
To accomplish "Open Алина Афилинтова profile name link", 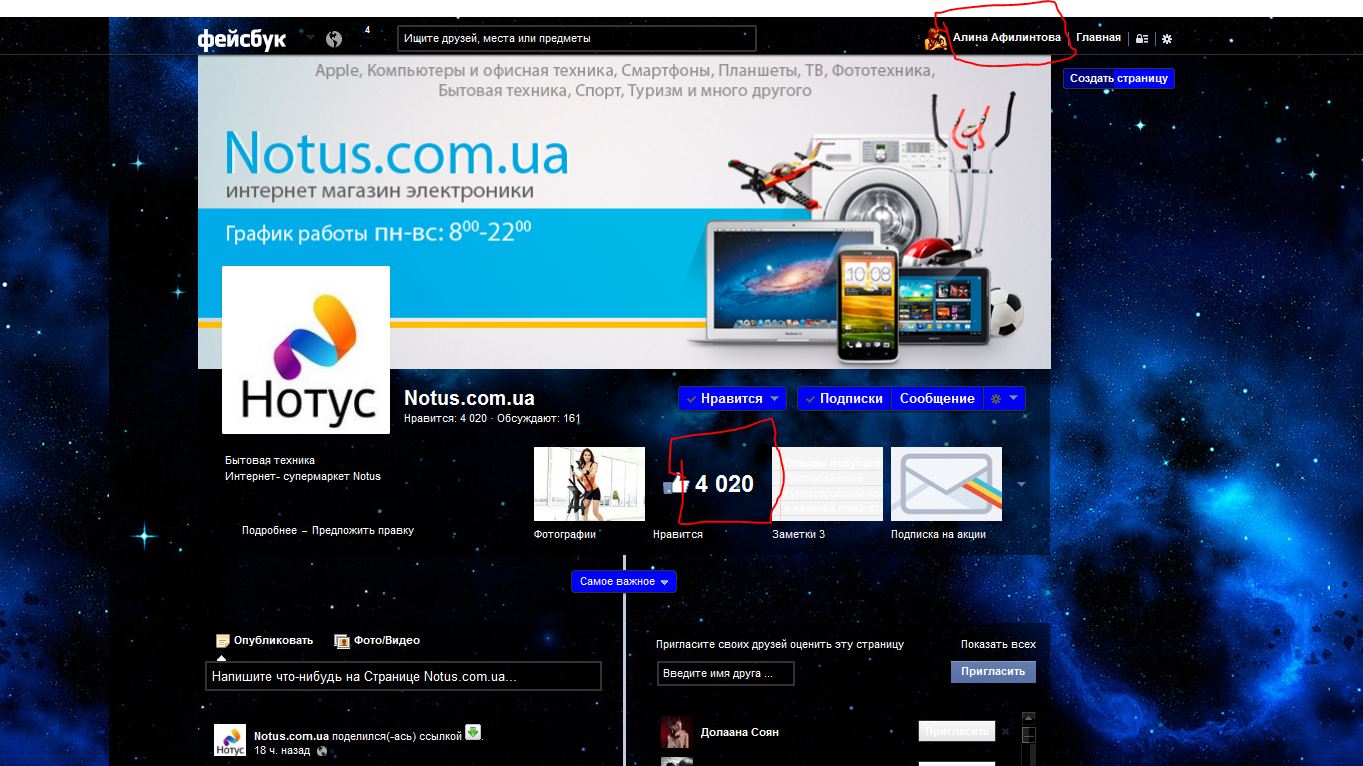I will 1007,38.
